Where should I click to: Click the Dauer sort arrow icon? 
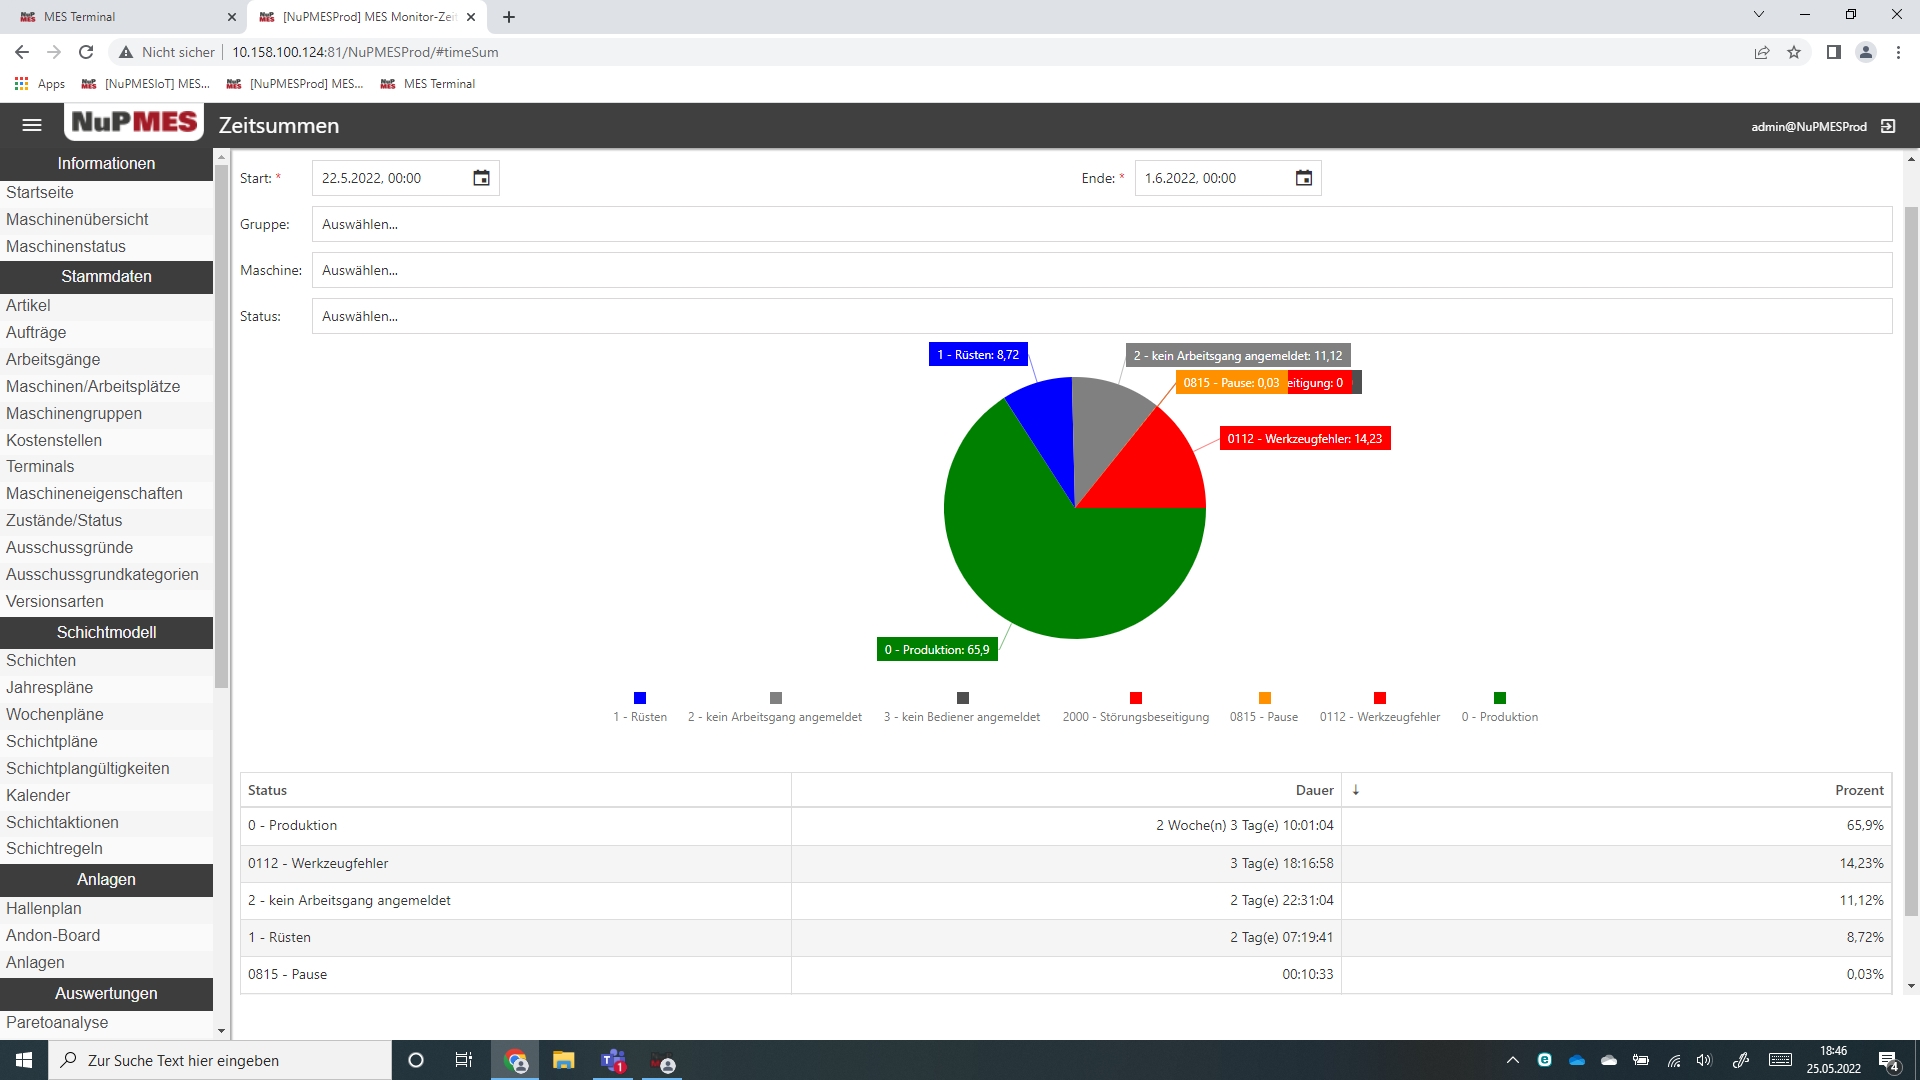(1356, 790)
